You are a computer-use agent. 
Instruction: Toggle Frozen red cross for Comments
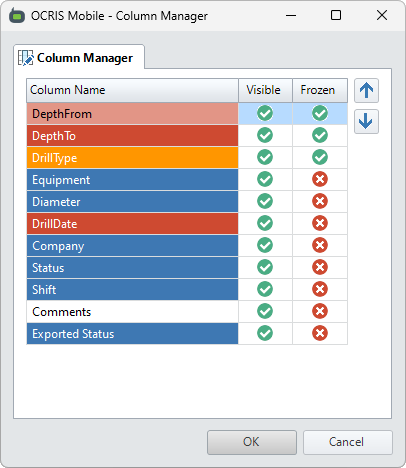point(320,311)
